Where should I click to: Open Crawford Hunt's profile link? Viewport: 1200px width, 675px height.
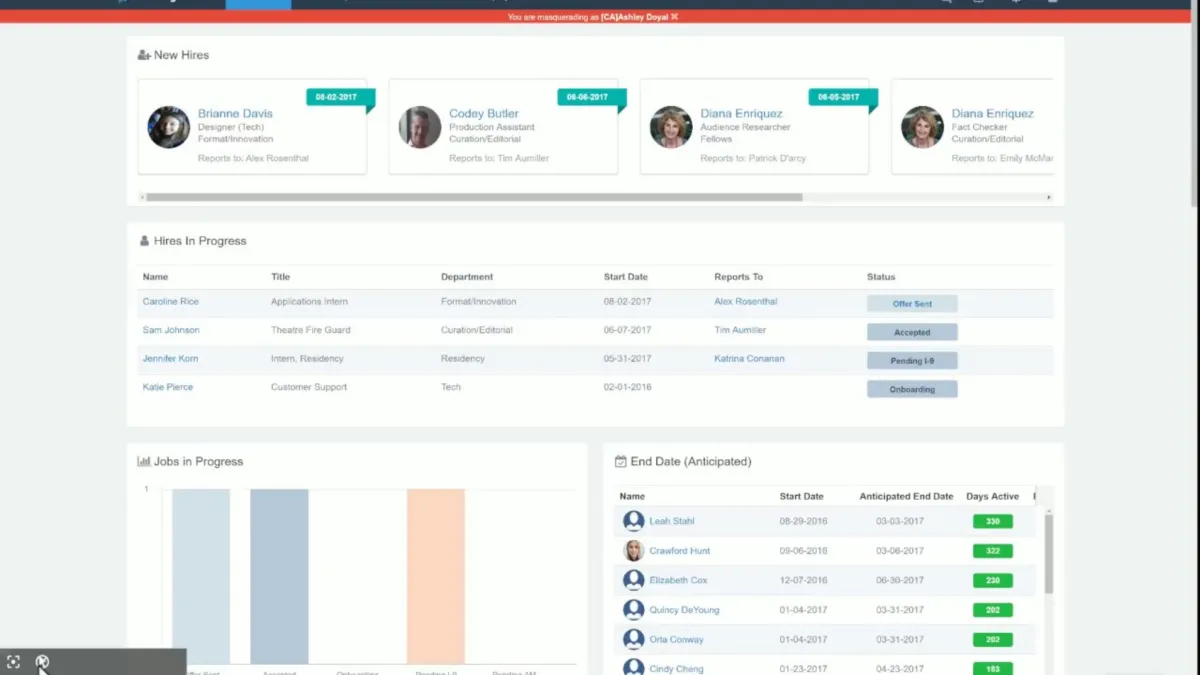click(x=679, y=551)
